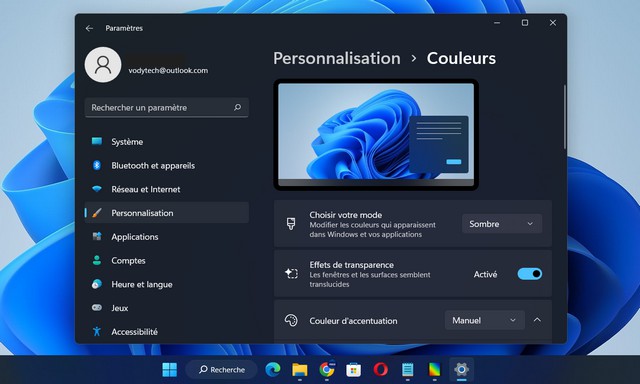Click the search magnifier in settings search box
The height and width of the screenshot is (384, 640).
238,107
